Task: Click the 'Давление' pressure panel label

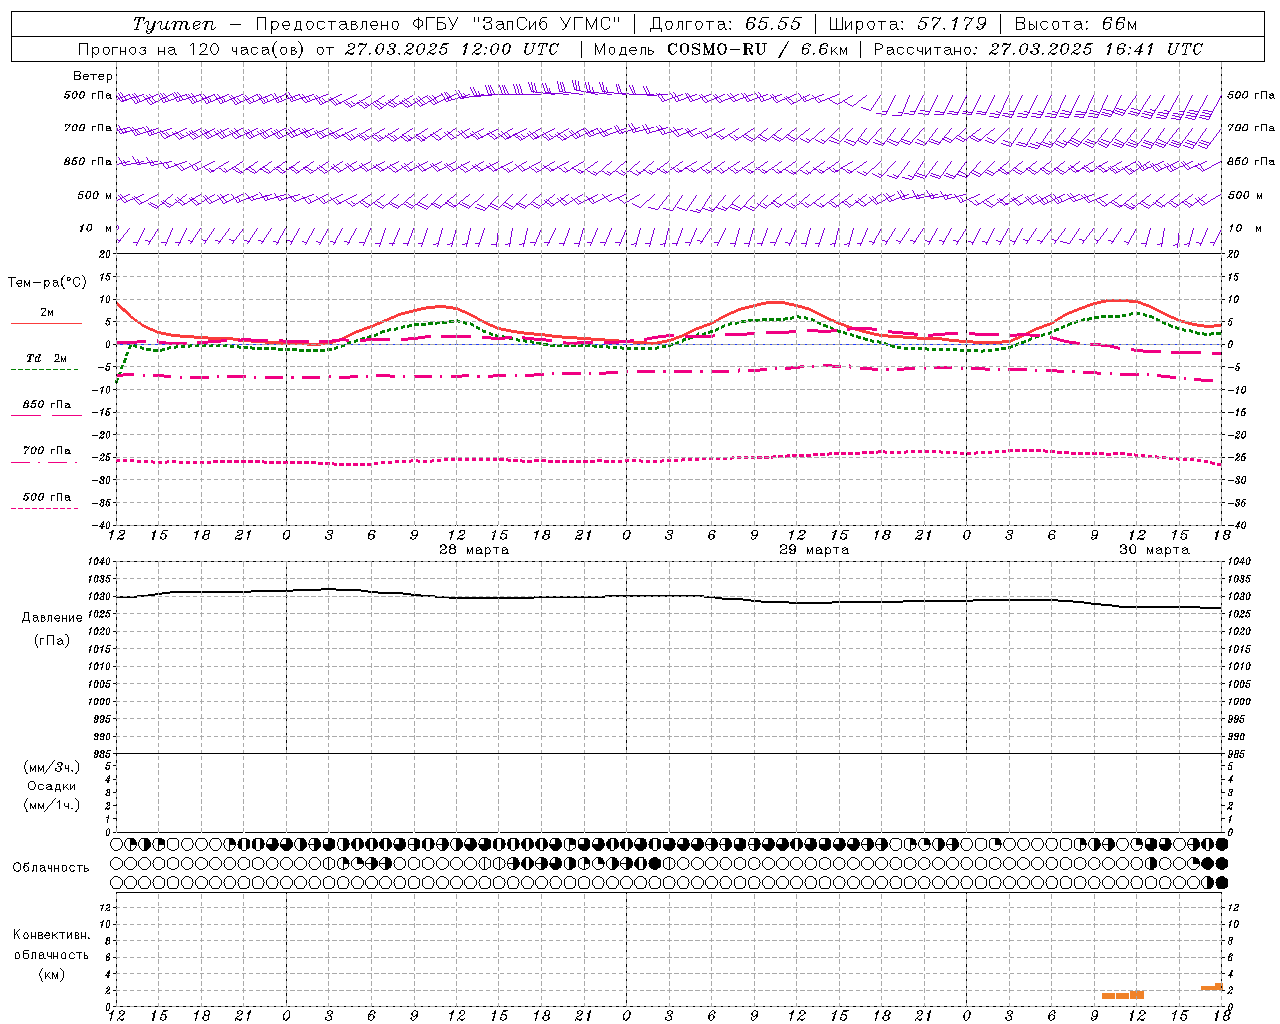Action: pyautogui.click(x=52, y=618)
